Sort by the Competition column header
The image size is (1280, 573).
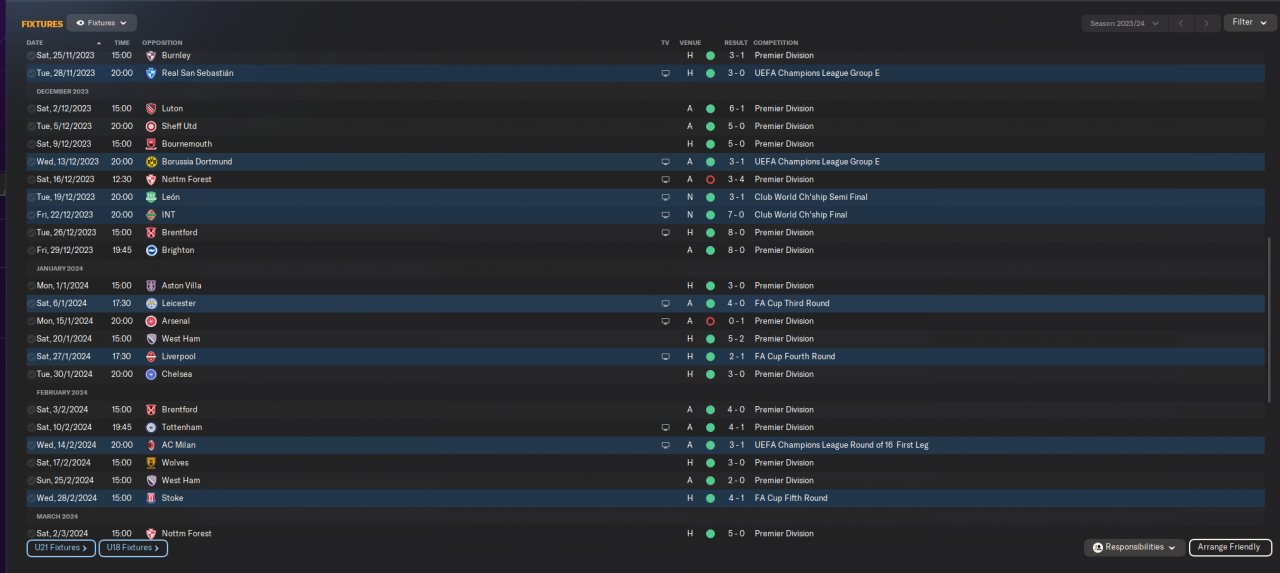coord(776,43)
